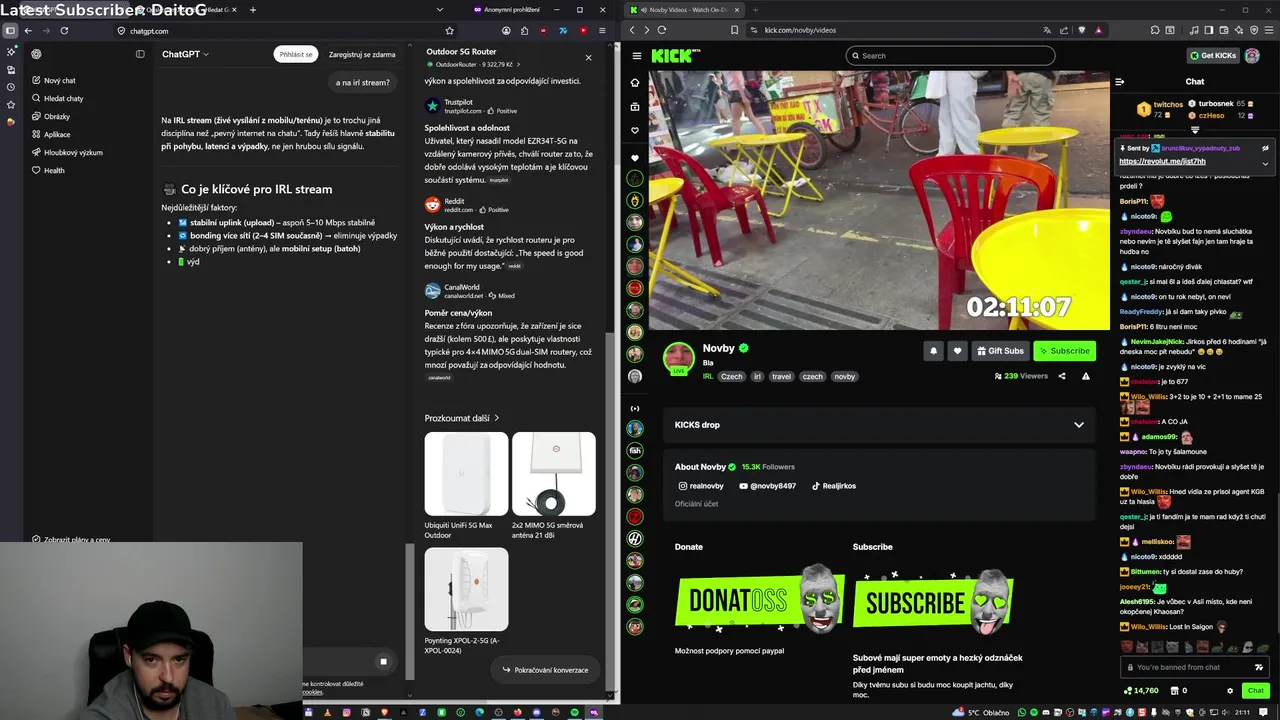Viewport: 1280px width, 720px height.
Task: Open Kick hamburger menu
Action: [x=636, y=56]
